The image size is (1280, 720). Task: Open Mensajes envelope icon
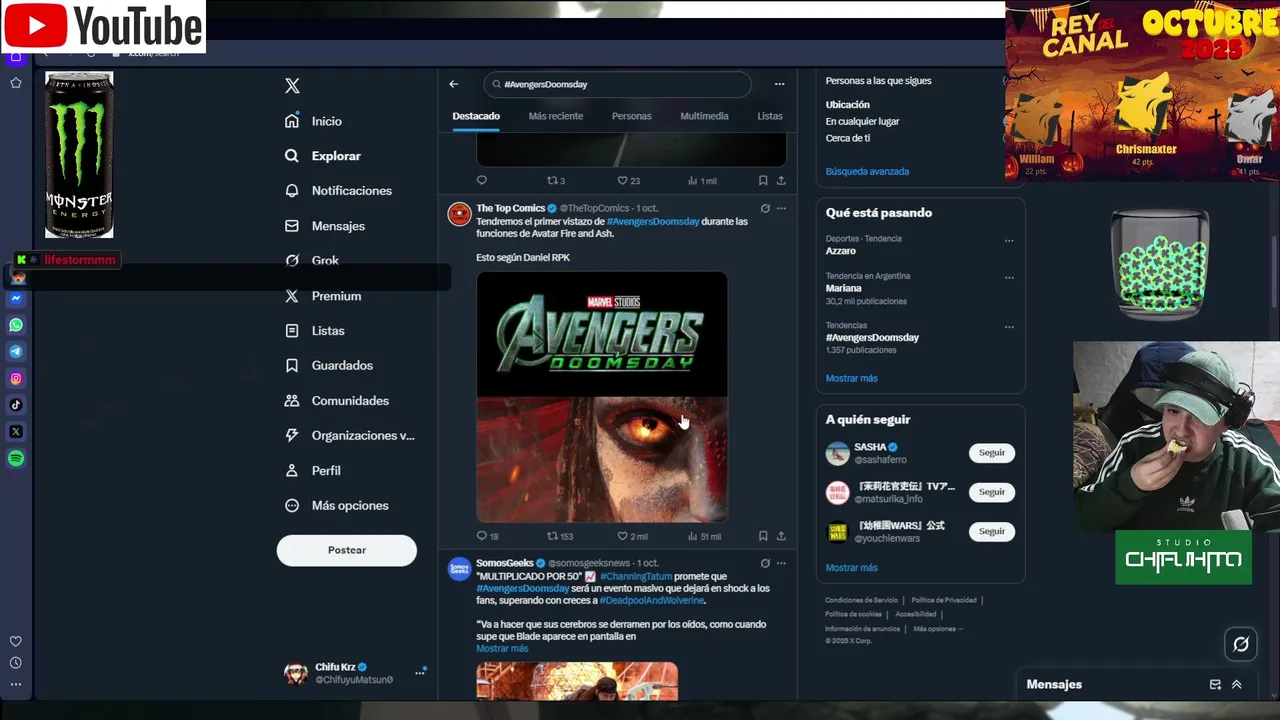(292, 226)
